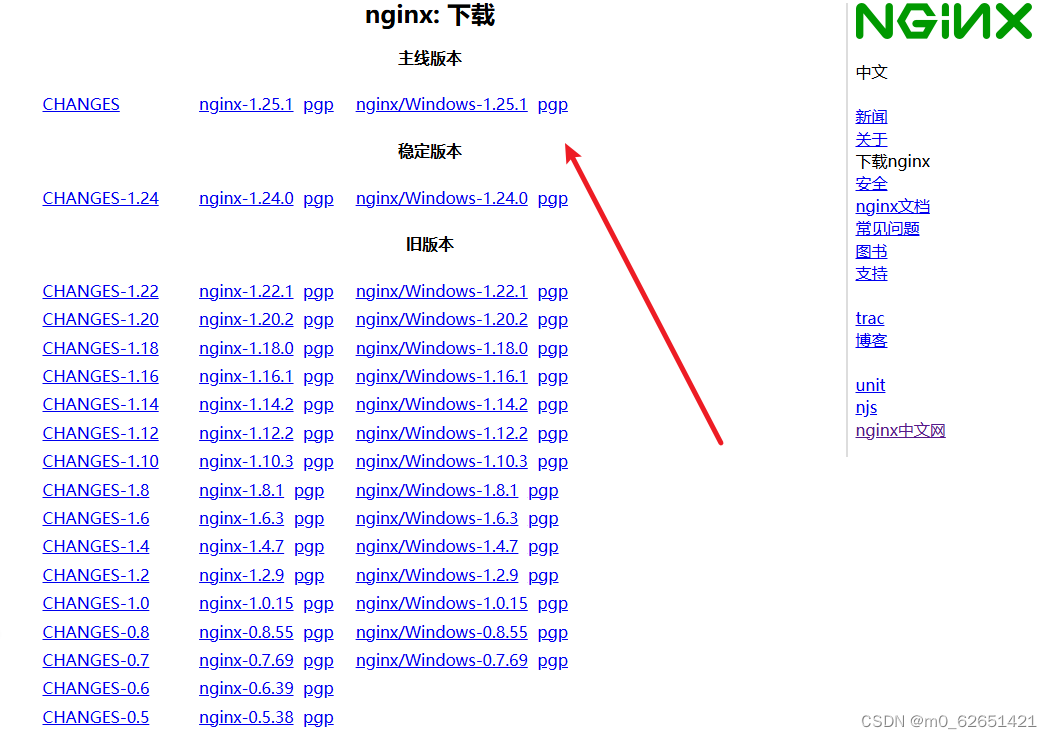Viewport: 1052px width, 739px height.
Task: Download nginx-0.6.39
Action: coord(246,689)
